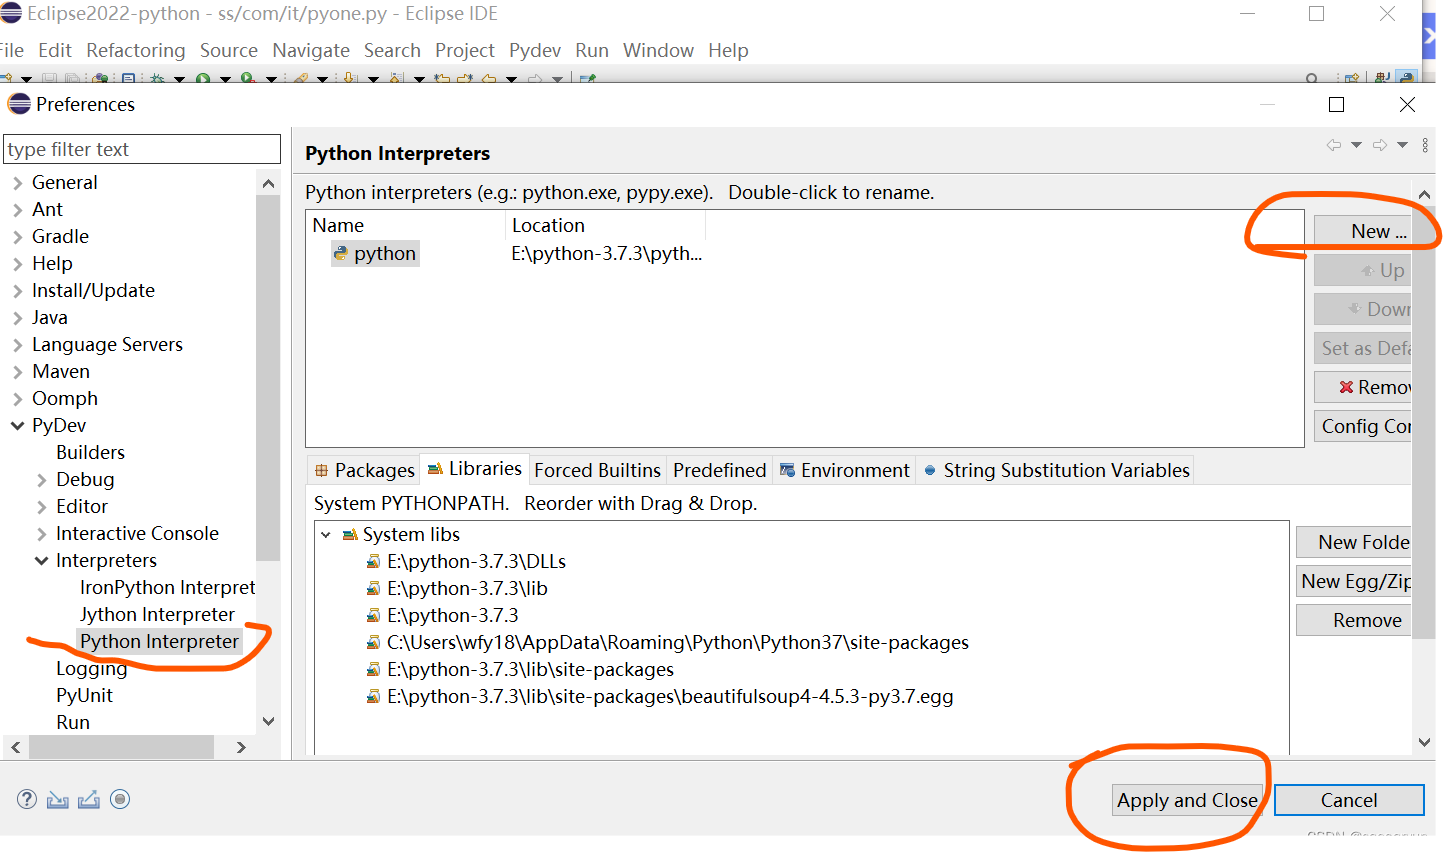Open the Help question mark icon
This screenshot has height=854, width=1443.
tap(27, 799)
